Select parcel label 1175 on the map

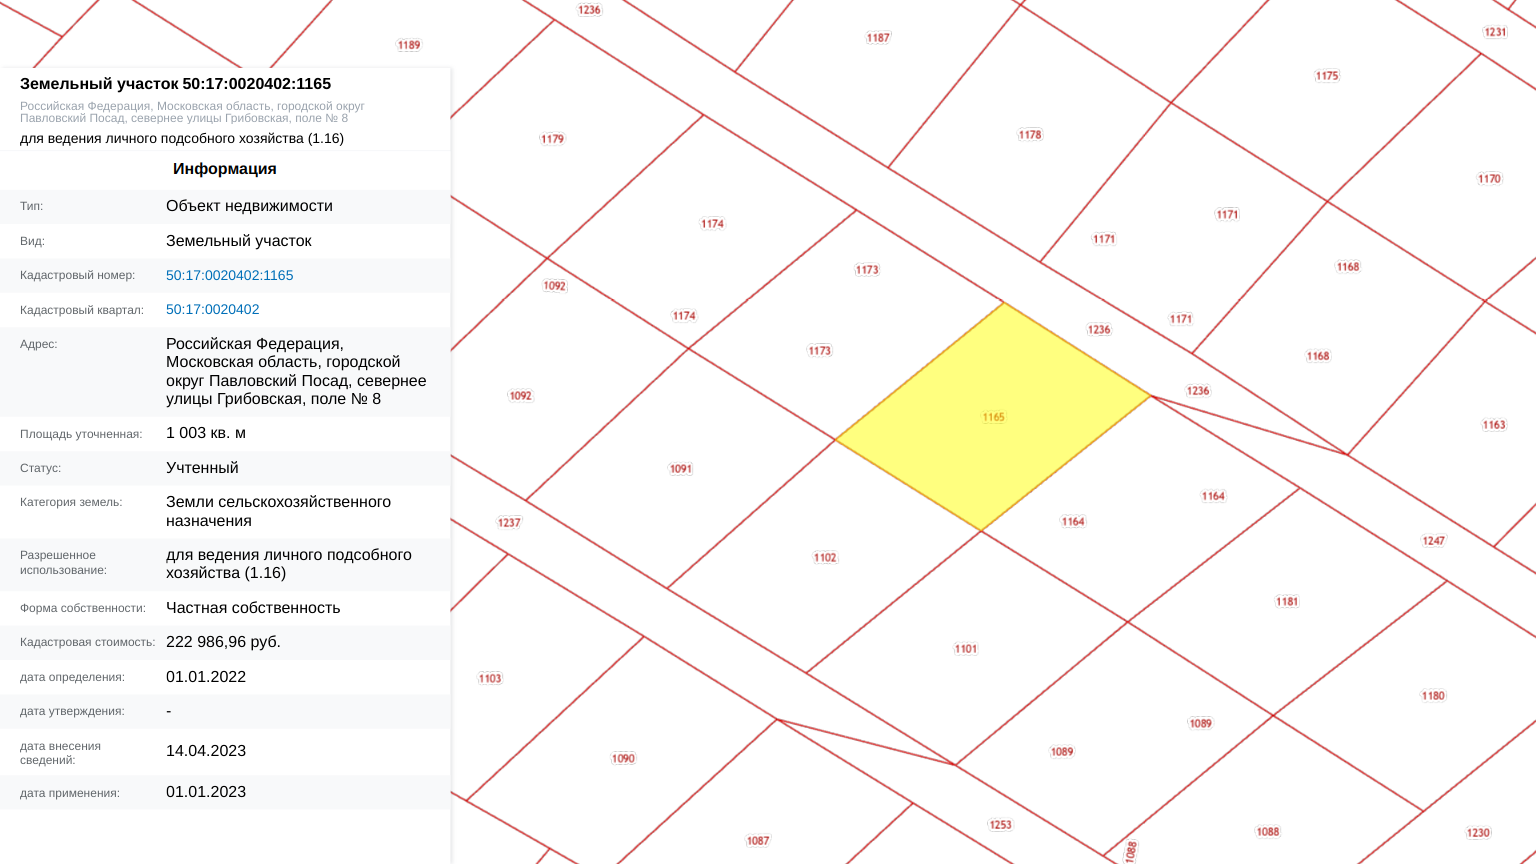click(x=1327, y=76)
